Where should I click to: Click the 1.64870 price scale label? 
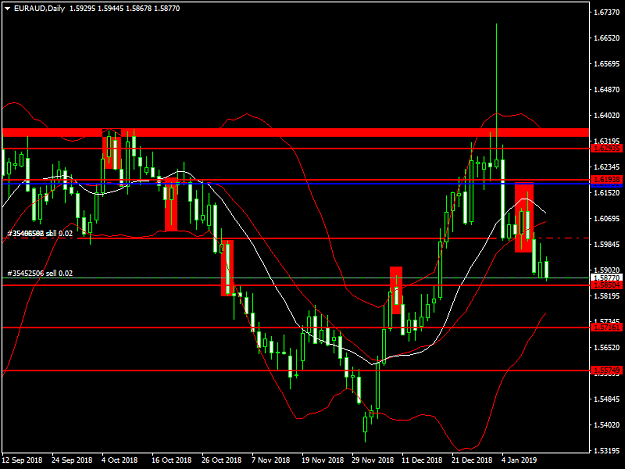[x=607, y=90]
